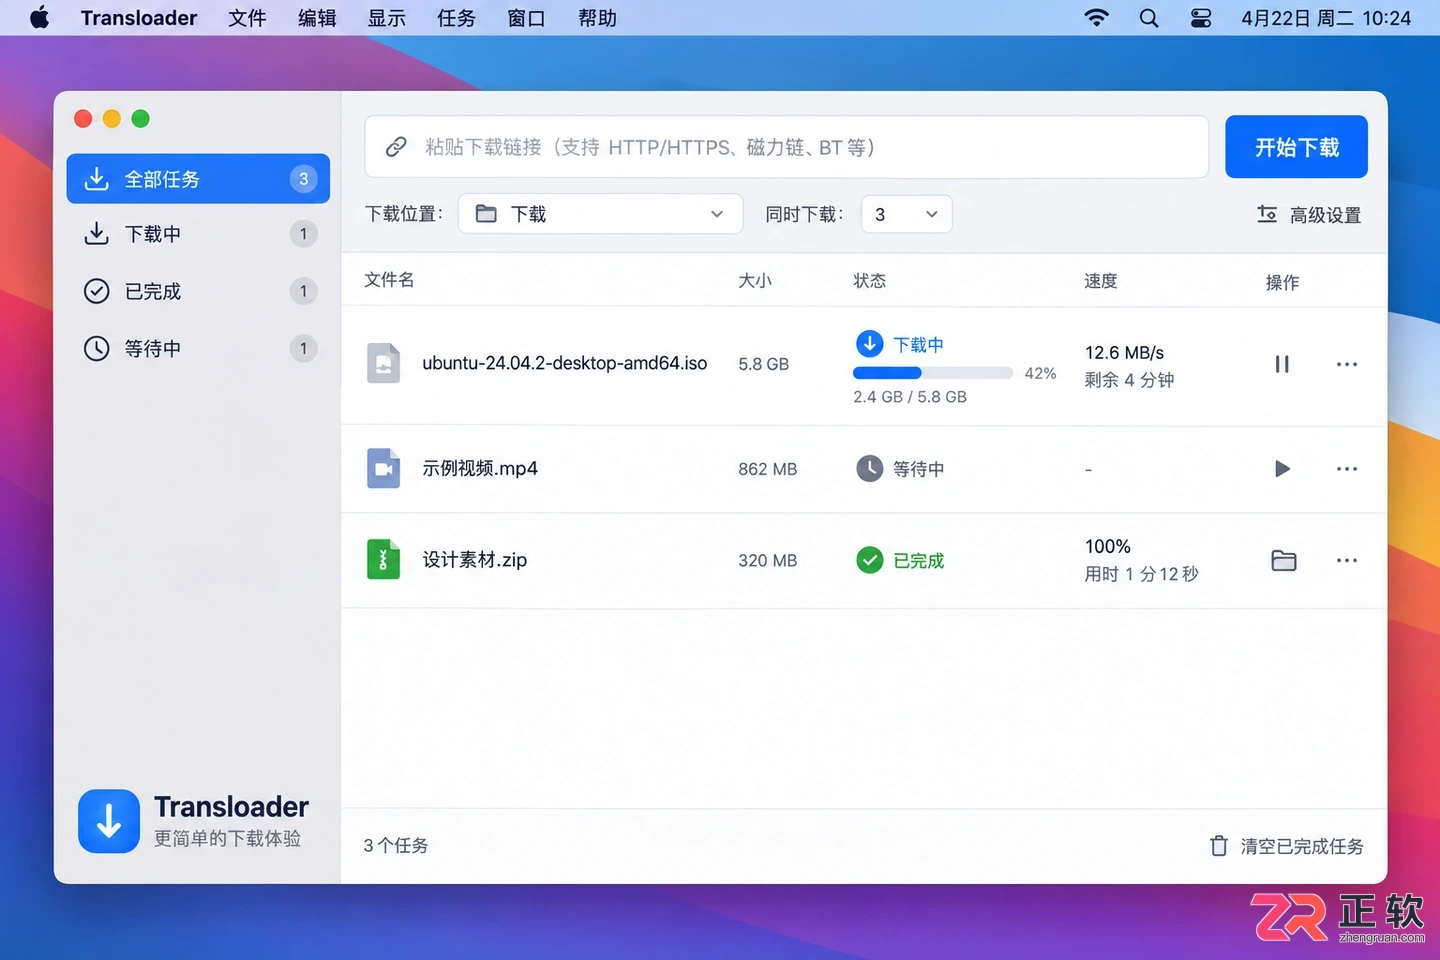Click 清空已完成任务
The width and height of the screenshot is (1440, 960).
tap(1287, 846)
